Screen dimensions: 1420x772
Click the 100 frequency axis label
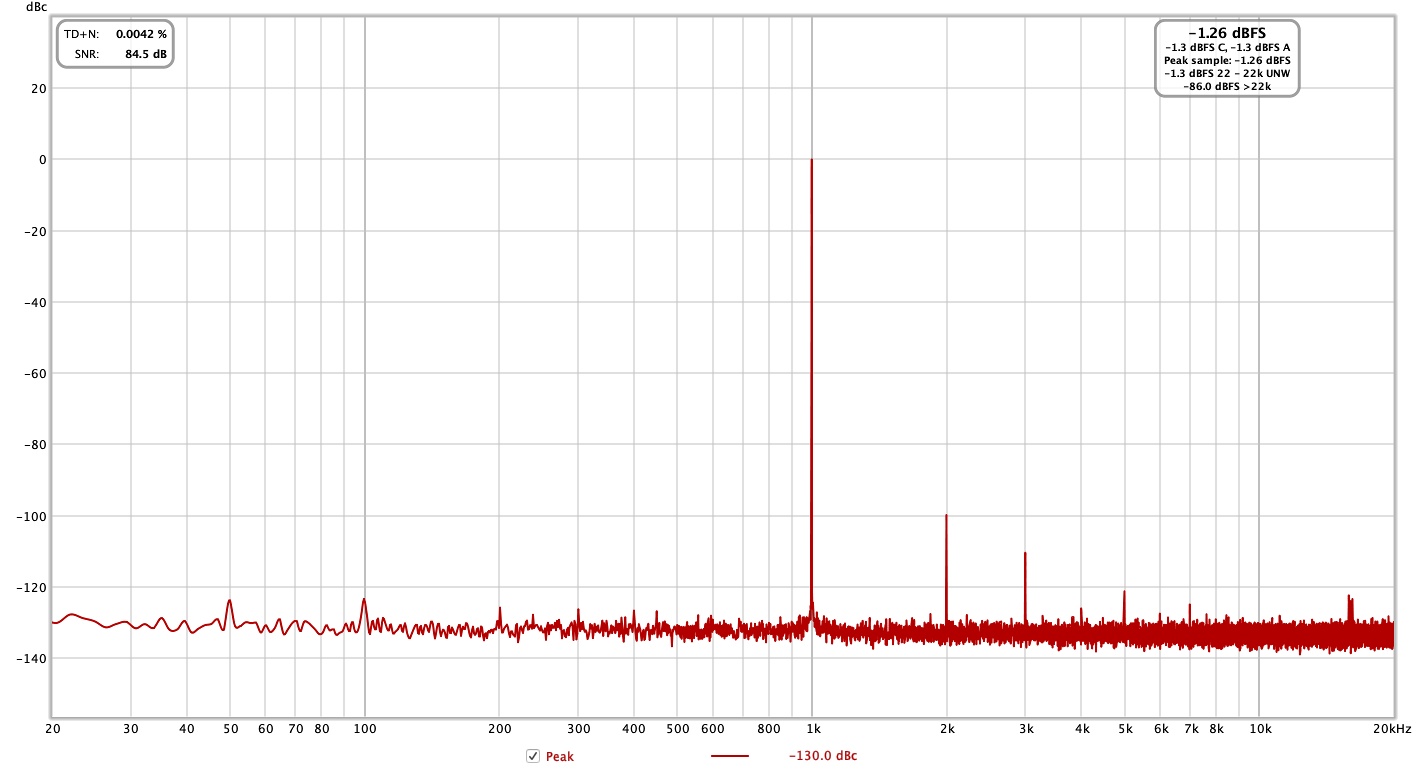(x=365, y=730)
